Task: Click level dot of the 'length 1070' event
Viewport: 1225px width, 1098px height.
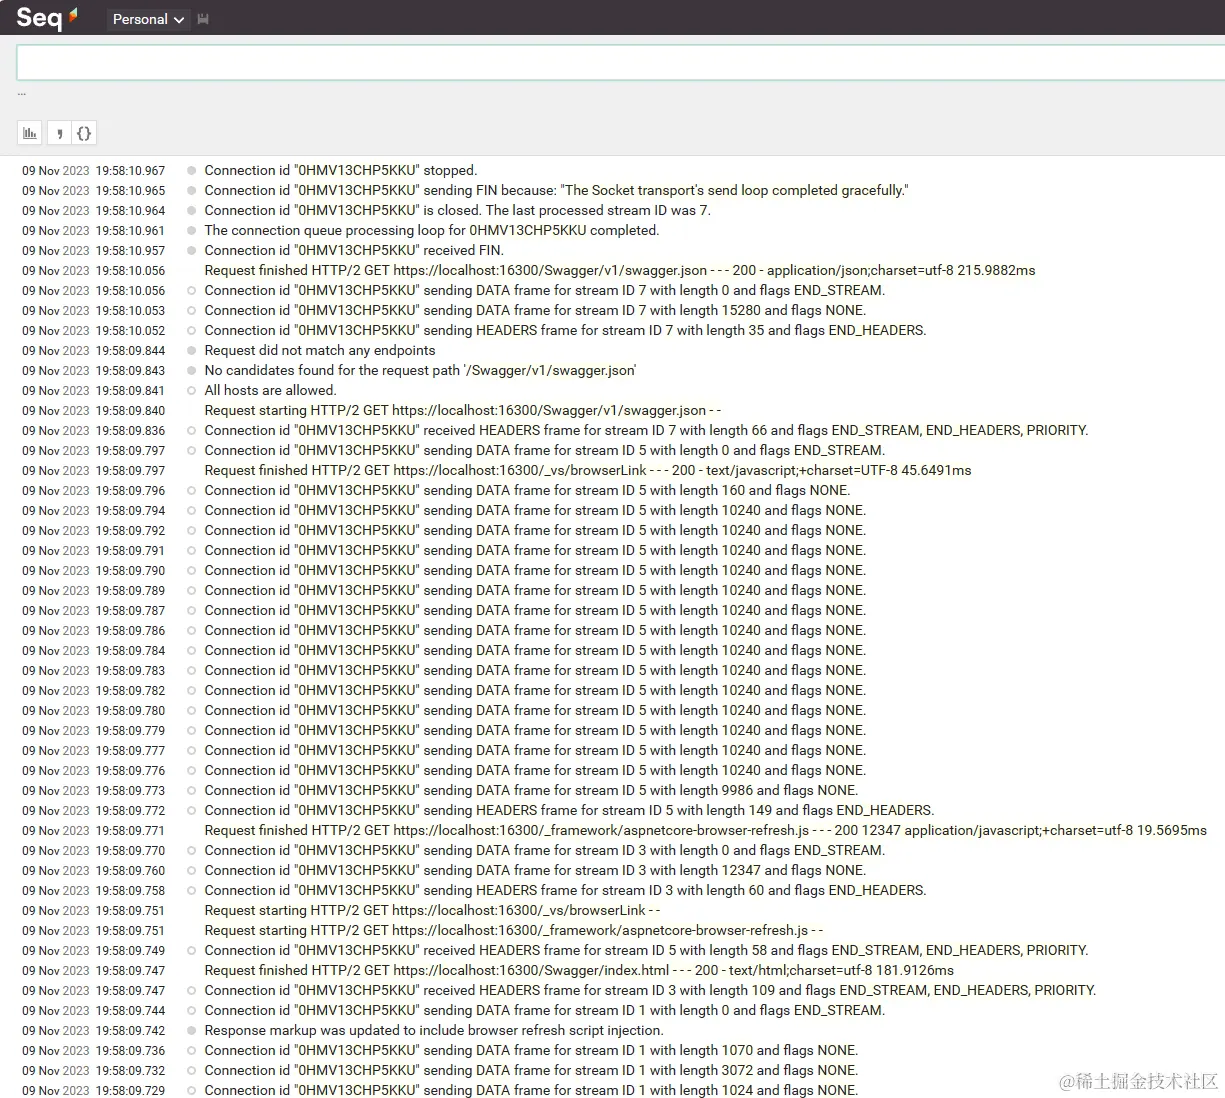Action: (191, 1051)
